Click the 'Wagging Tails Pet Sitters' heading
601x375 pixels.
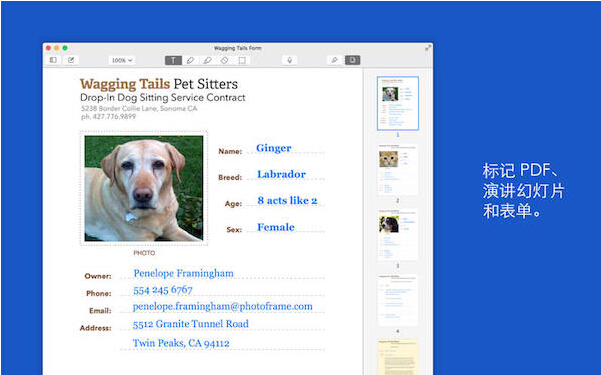coord(159,84)
